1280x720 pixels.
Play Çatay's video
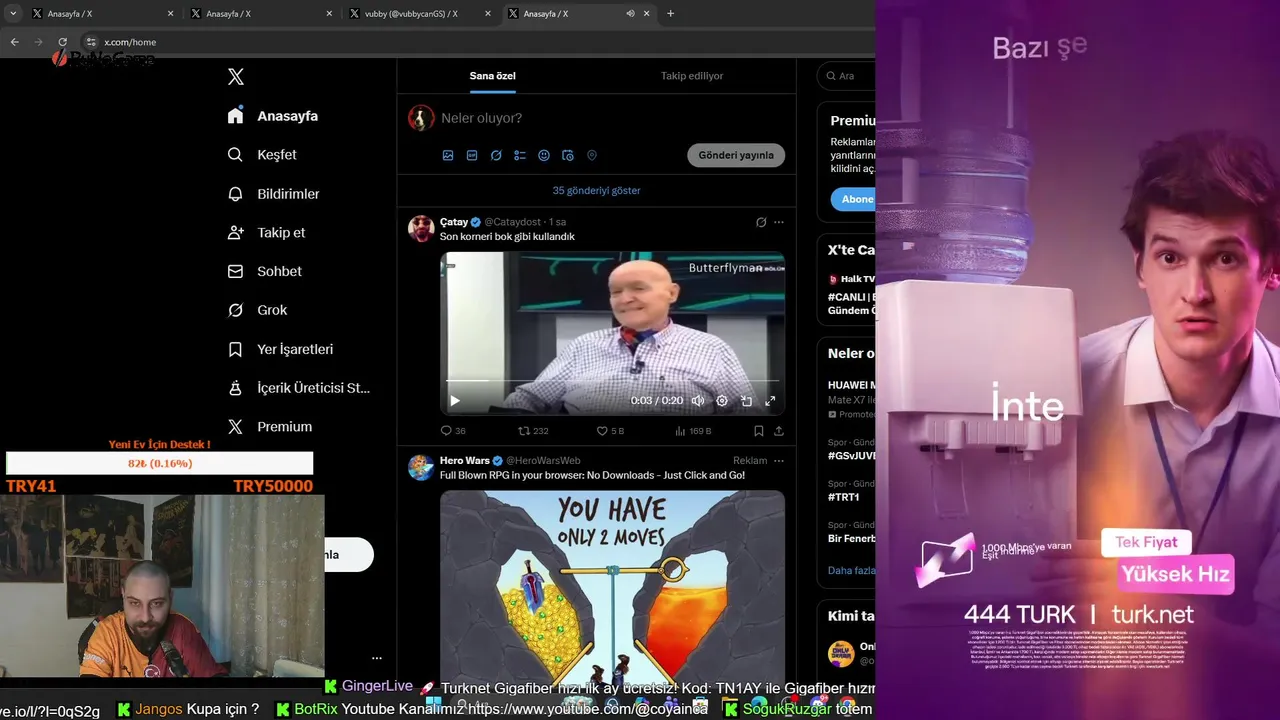coord(455,401)
